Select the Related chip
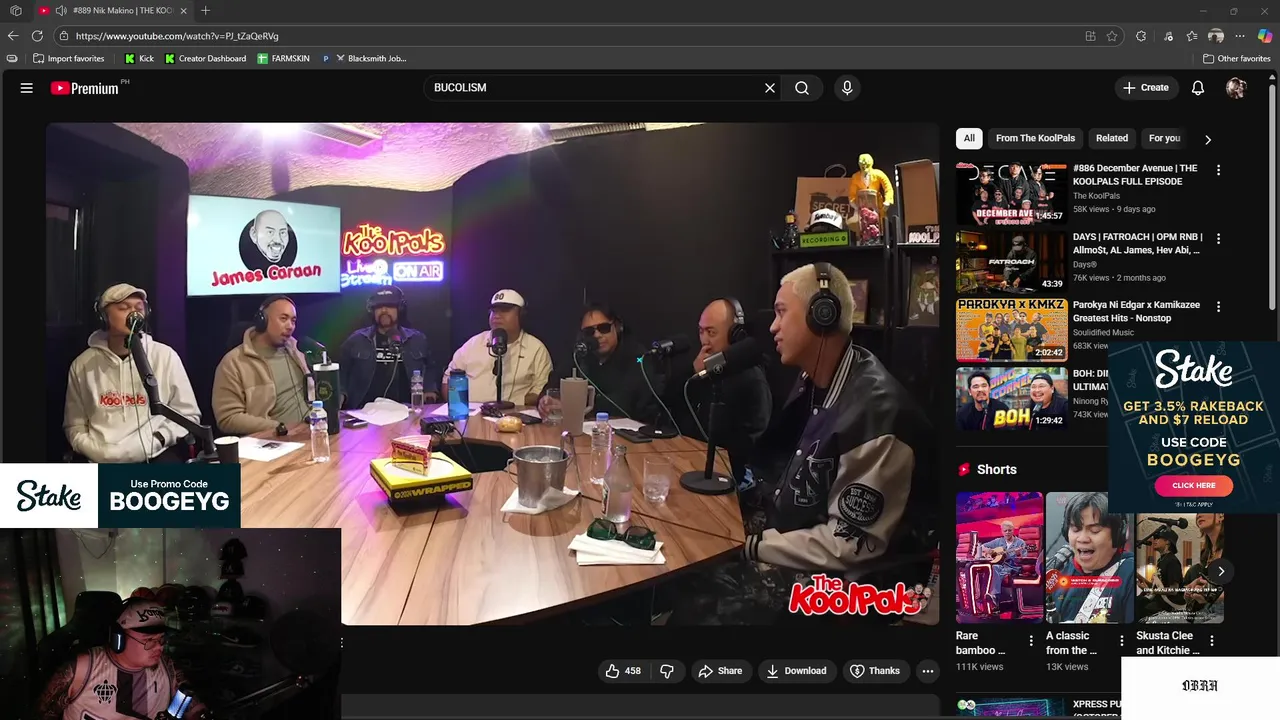Viewport: 1280px width, 720px height. click(x=1111, y=138)
